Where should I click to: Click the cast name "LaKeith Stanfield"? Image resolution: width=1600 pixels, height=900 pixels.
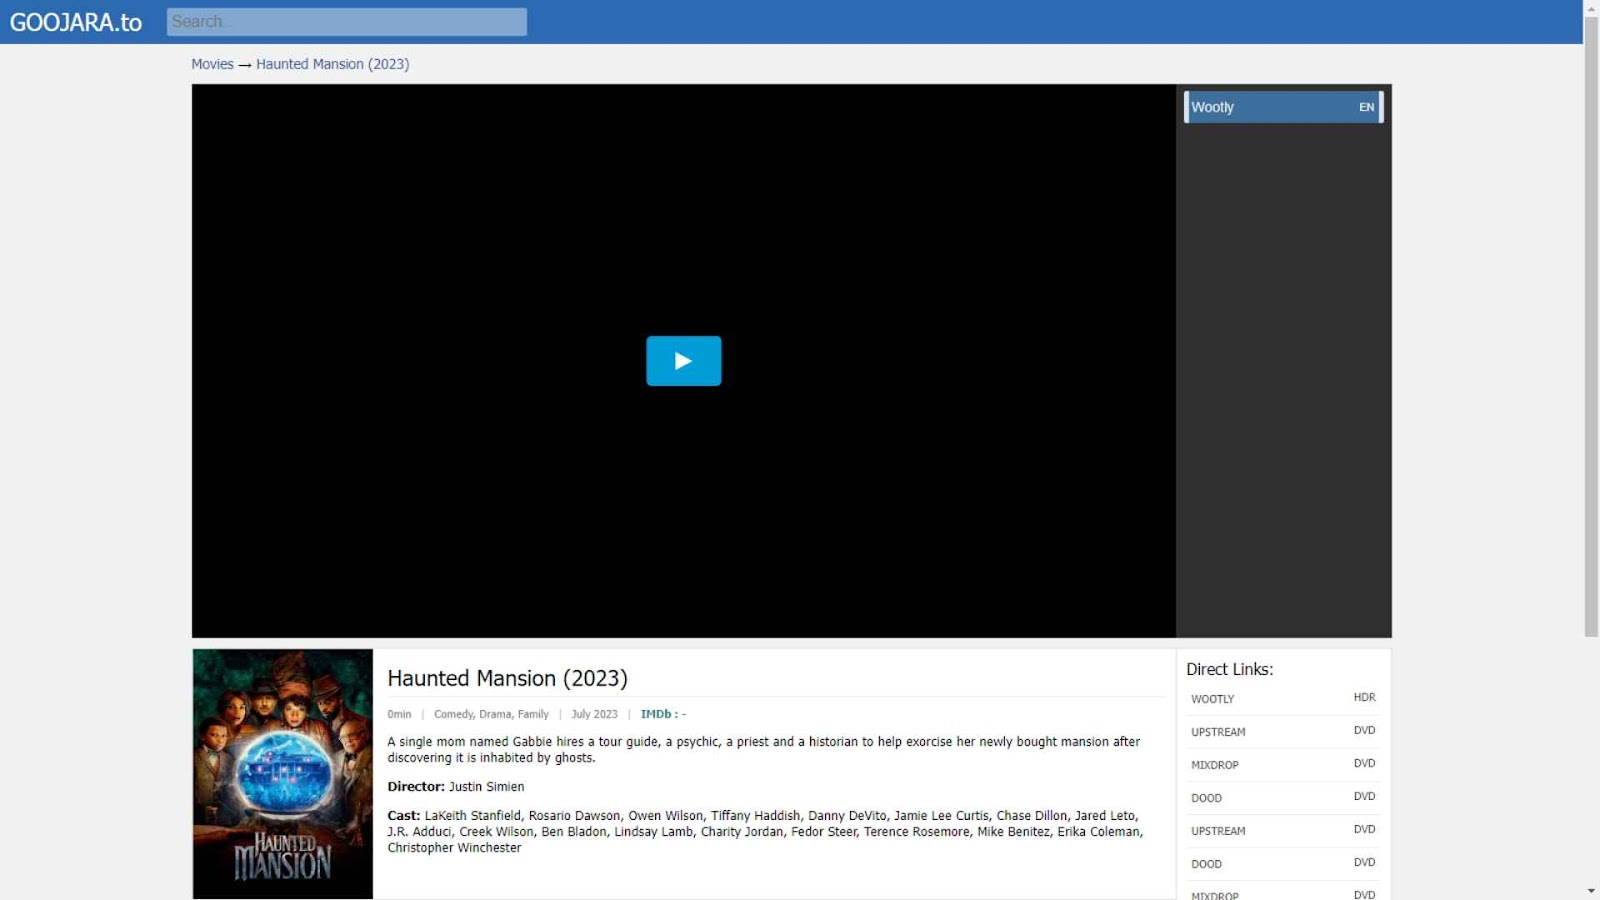(473, 816)
